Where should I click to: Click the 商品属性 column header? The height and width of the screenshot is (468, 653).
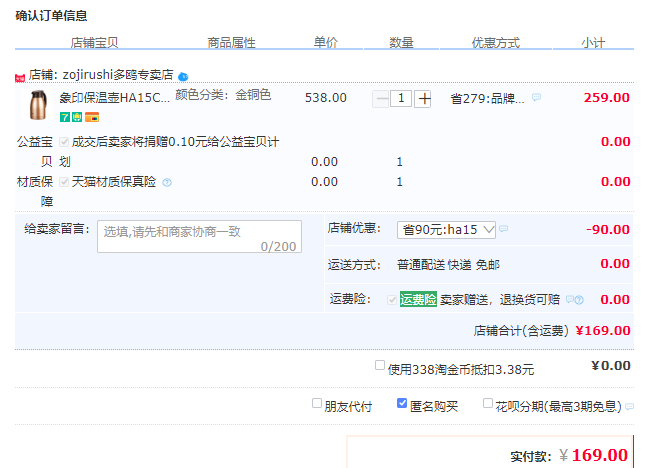[232, 42]
